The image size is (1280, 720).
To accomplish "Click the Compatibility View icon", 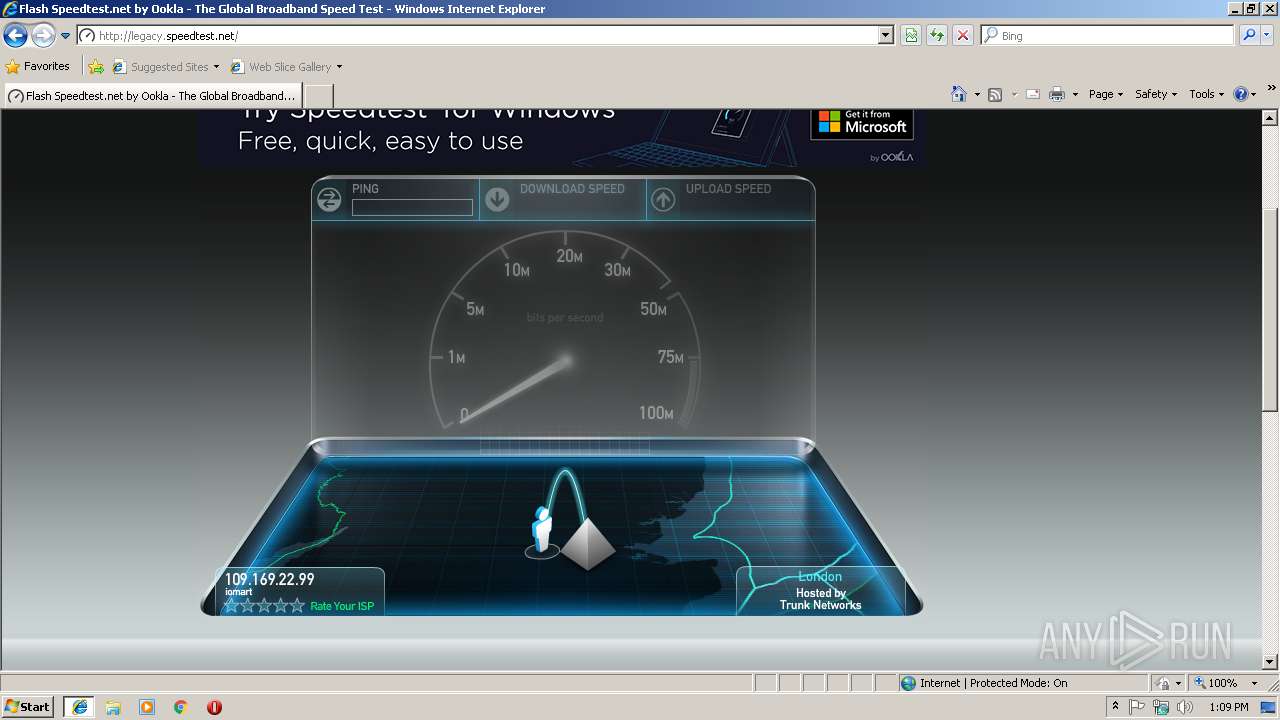I will [911, 35].
